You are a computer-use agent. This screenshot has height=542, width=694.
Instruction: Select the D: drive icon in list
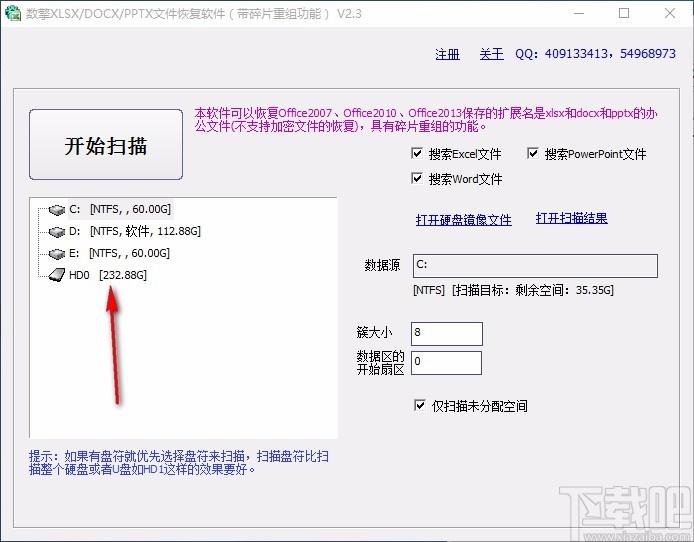57,231
